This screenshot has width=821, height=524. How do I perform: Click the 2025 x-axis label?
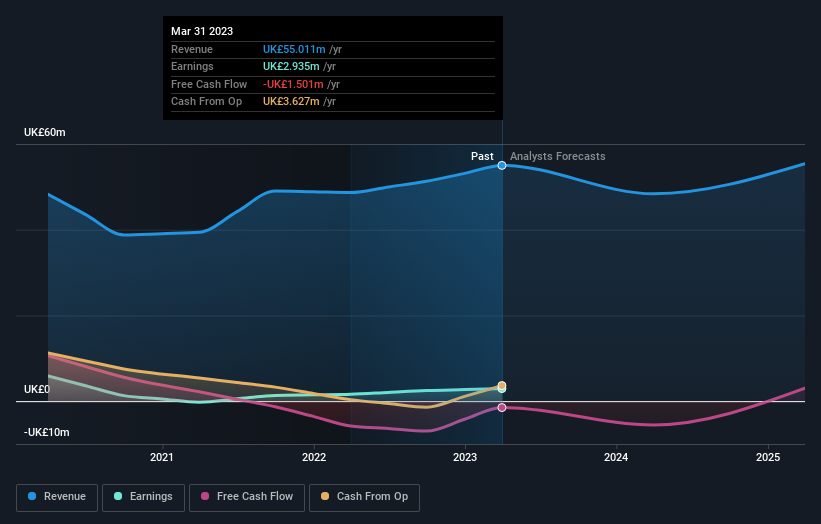[768, 458]
